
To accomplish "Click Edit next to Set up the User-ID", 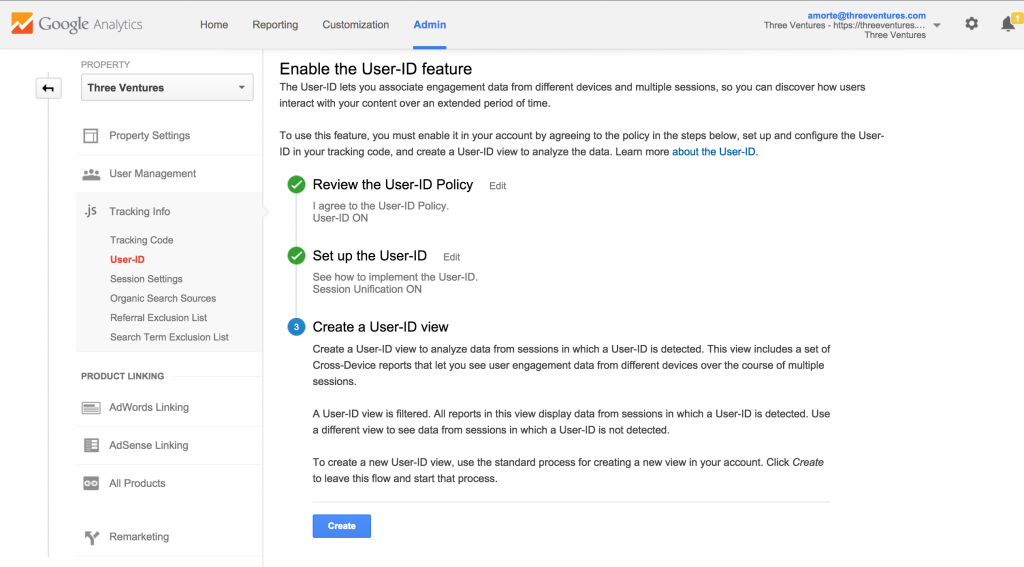I will click(x=451, y=257).
